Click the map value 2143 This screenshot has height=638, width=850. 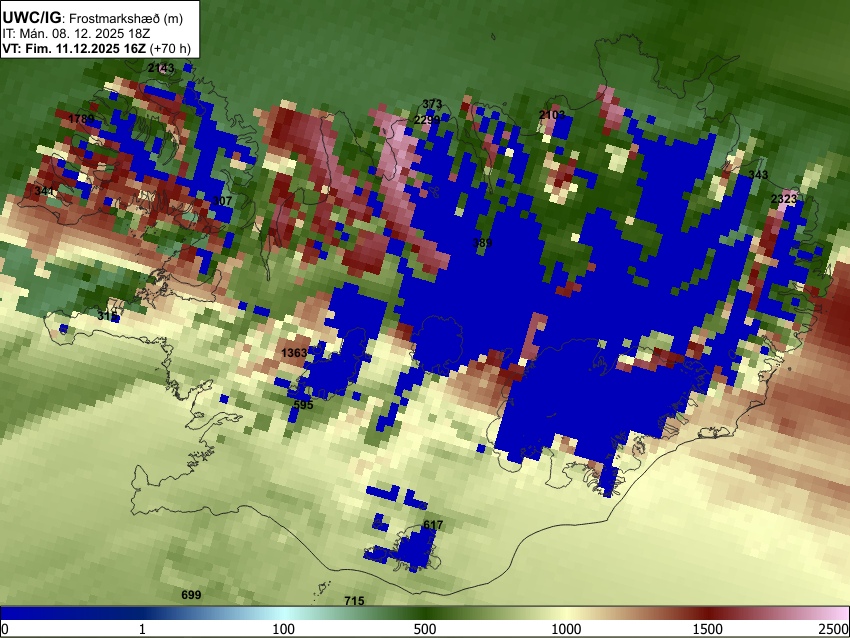(161, 68)
